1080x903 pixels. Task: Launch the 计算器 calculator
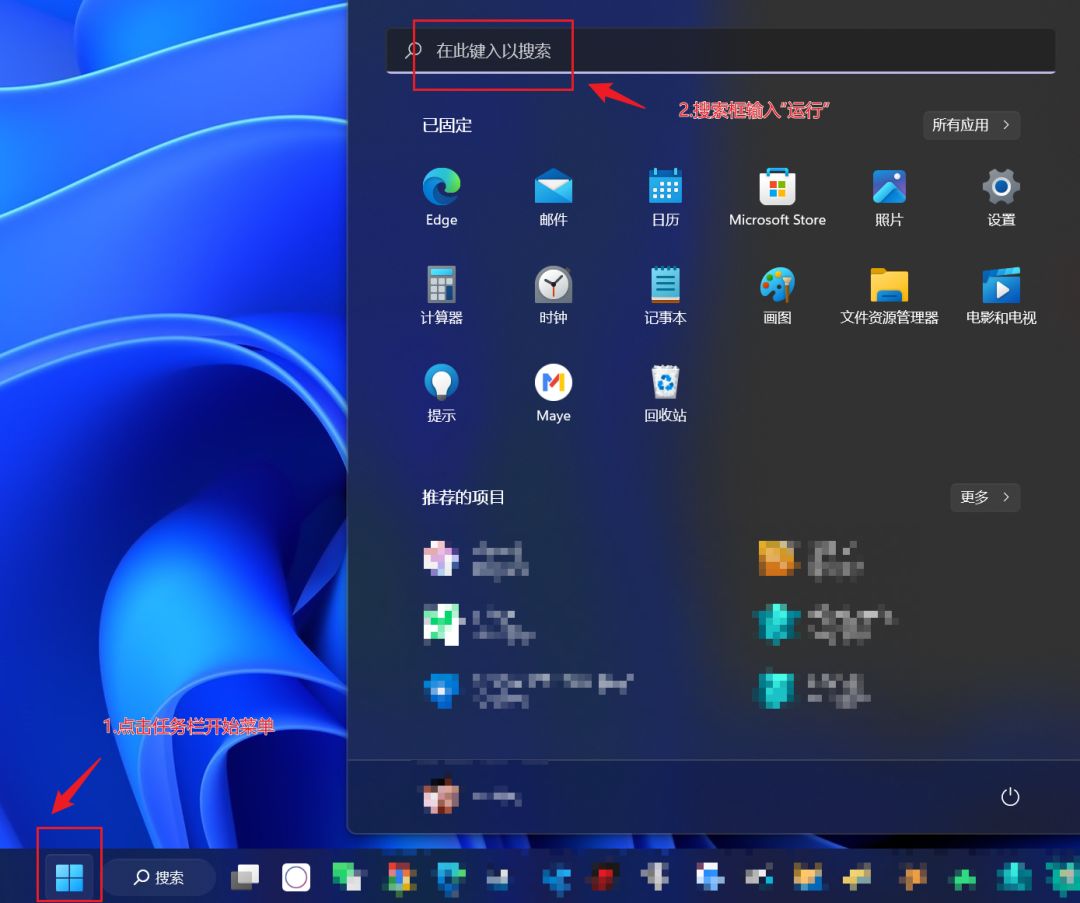point(441,285)
